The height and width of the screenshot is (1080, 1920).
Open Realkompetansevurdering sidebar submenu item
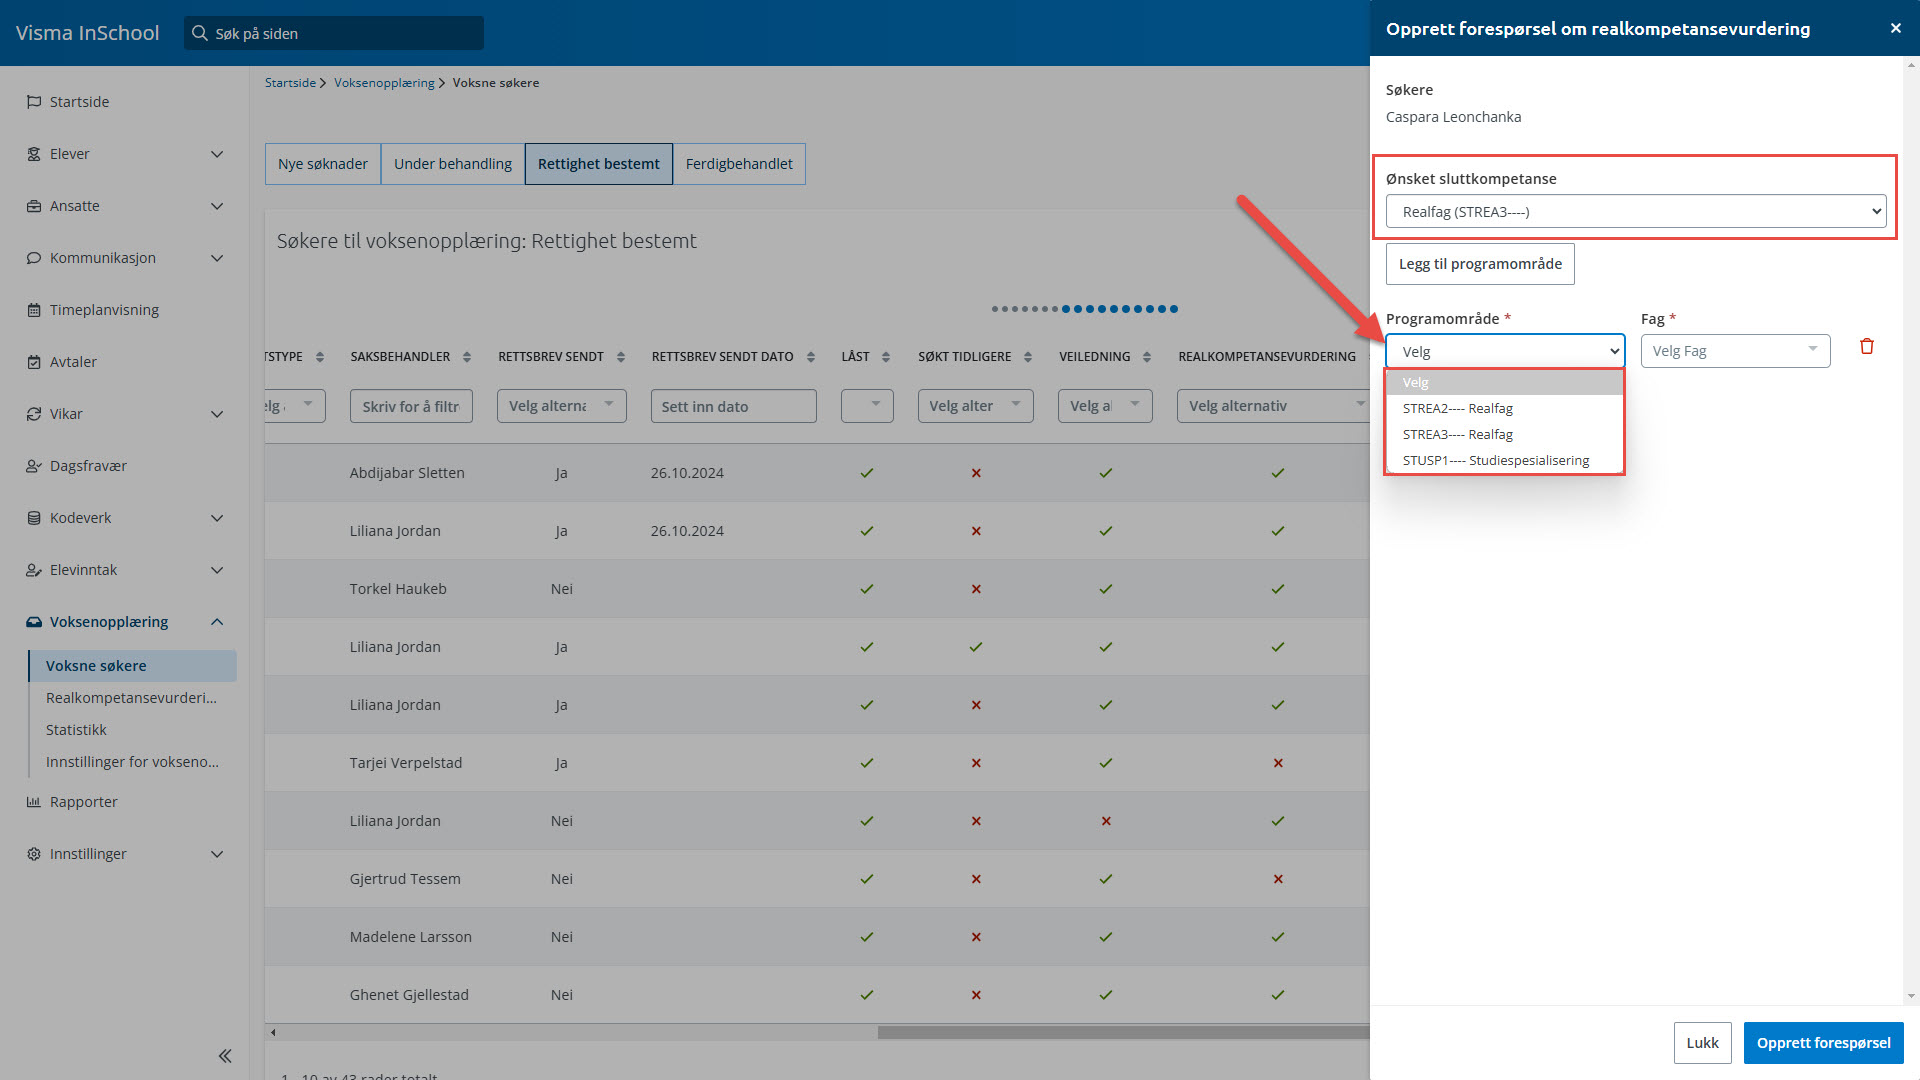tap(133, 698)
